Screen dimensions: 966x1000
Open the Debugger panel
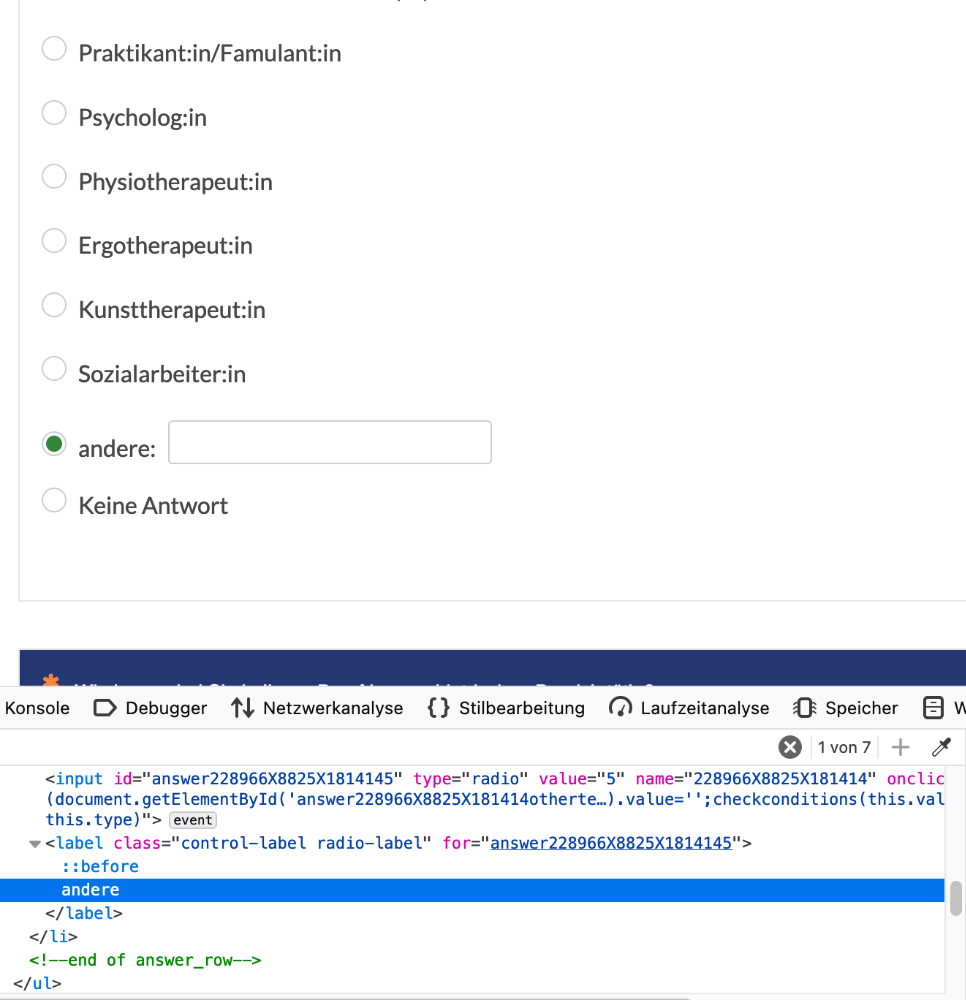(x=150, y=708)
